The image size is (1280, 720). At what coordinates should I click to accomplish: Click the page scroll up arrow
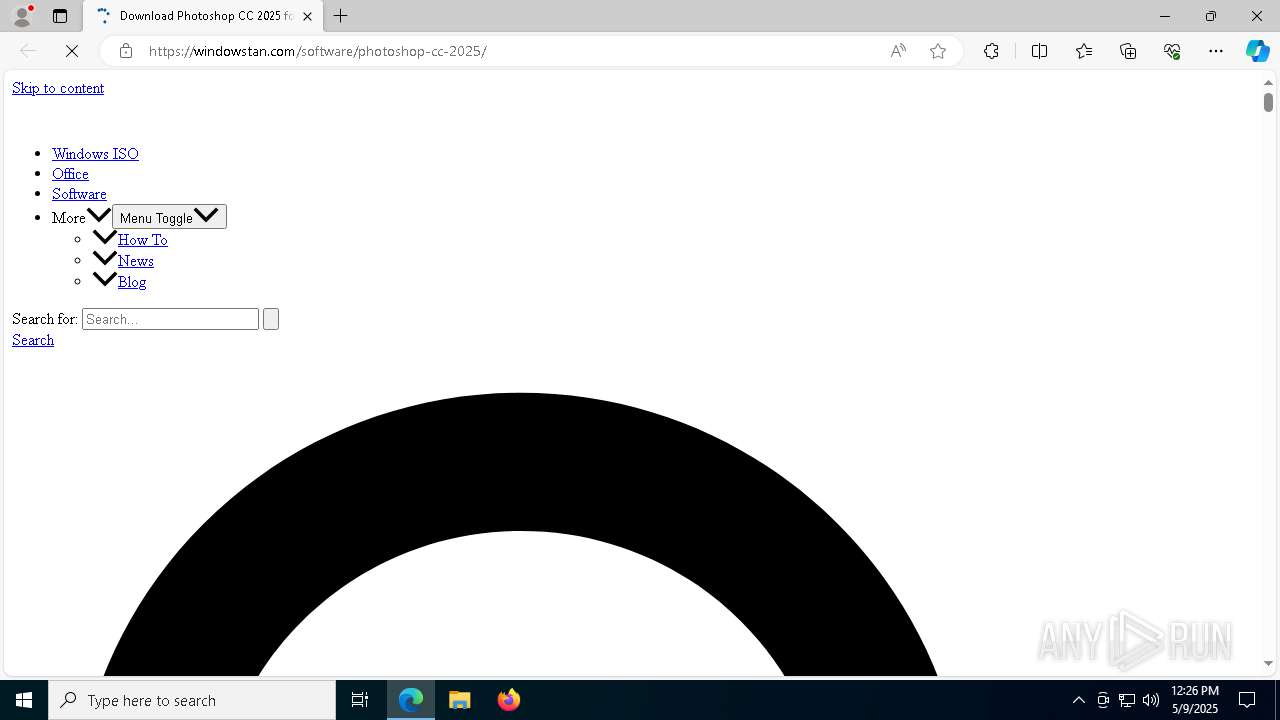(1268, 82)
